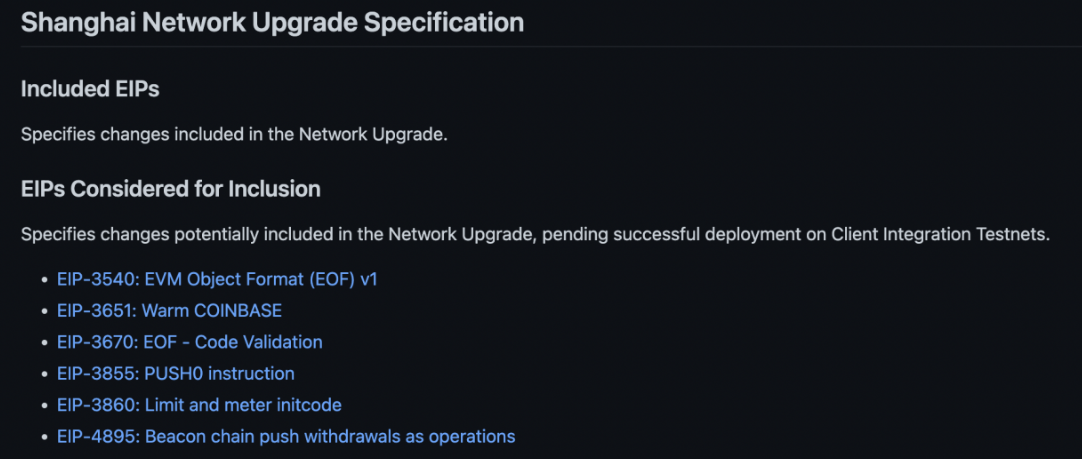Click the bullet point beside EIP-3670
This screenshot has height=459, width=1082.
(44, 342)
